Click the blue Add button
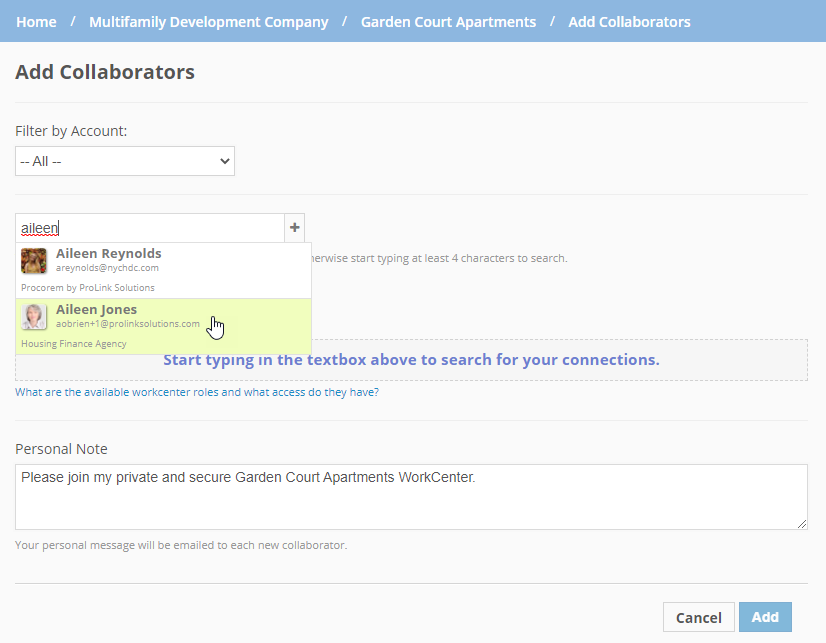The height and width of the screenshot is (643, 826). pos(765,617)
